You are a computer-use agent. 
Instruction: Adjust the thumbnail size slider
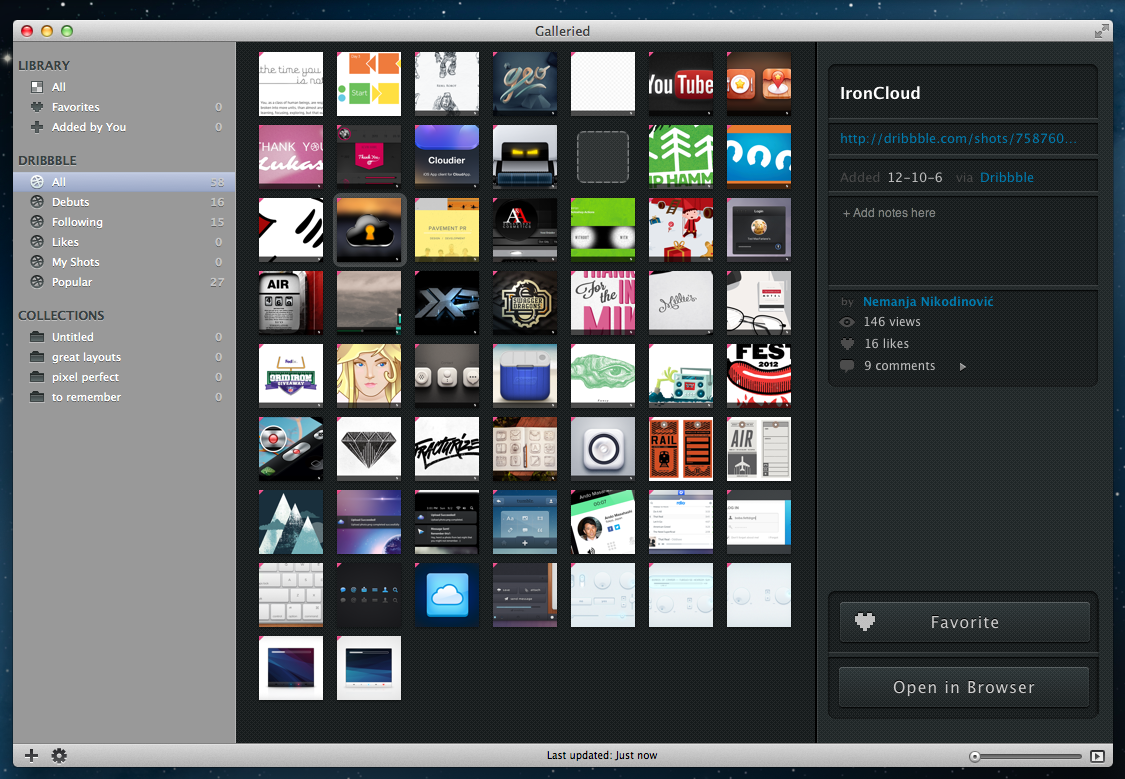pyautogui.click(x=976, y=757)
